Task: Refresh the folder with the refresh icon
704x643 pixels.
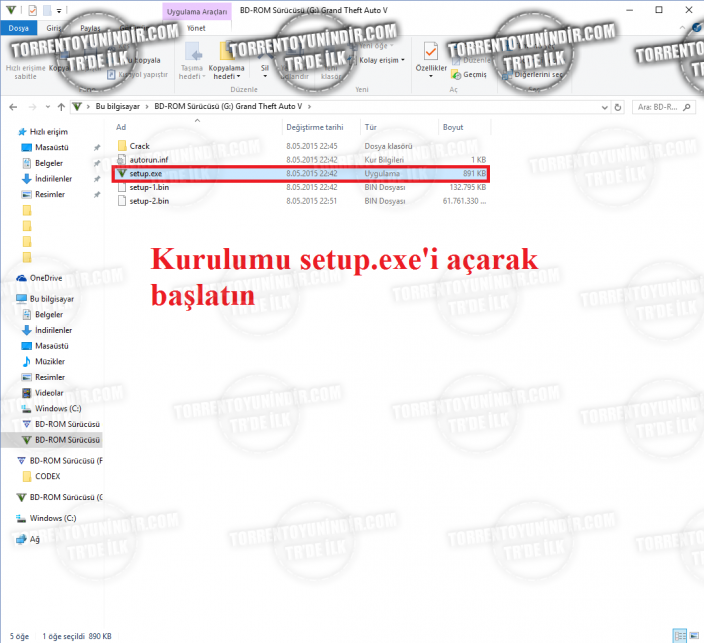Action: (x=618, y=107)
